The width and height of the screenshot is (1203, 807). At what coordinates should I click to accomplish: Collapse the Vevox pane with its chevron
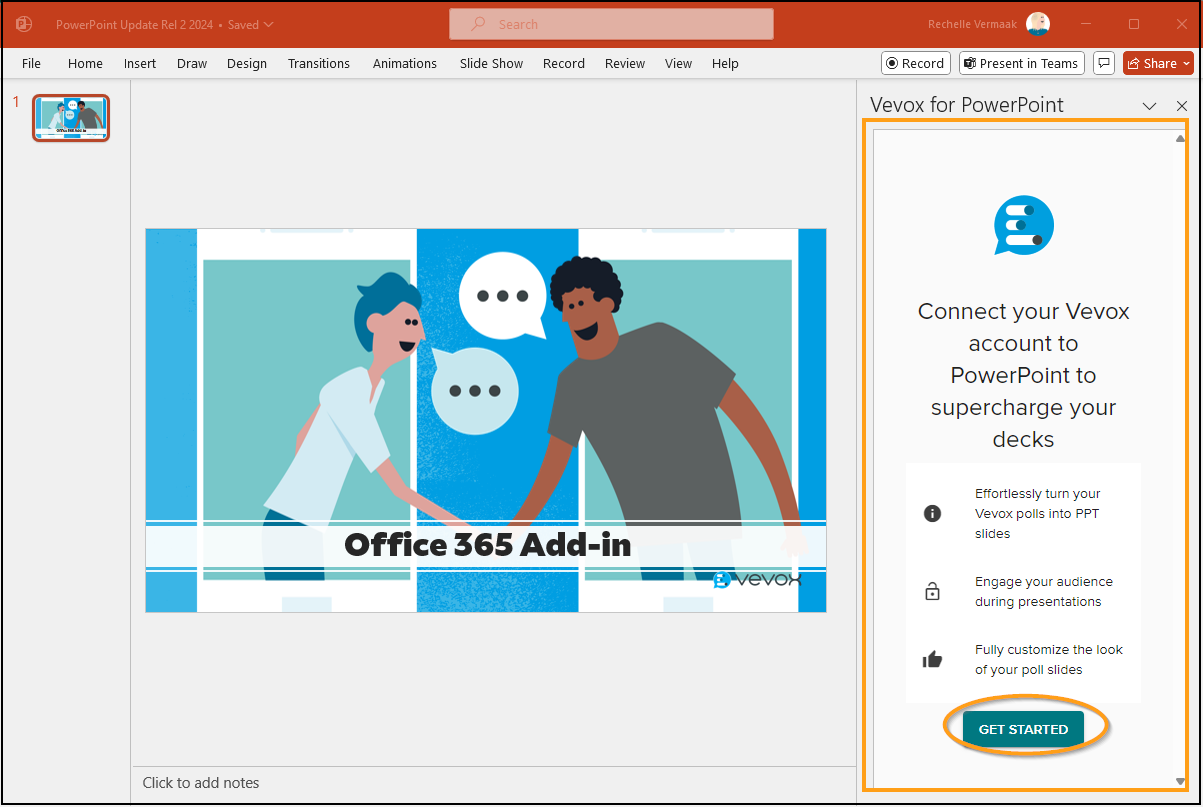[x=1149, y=105]
